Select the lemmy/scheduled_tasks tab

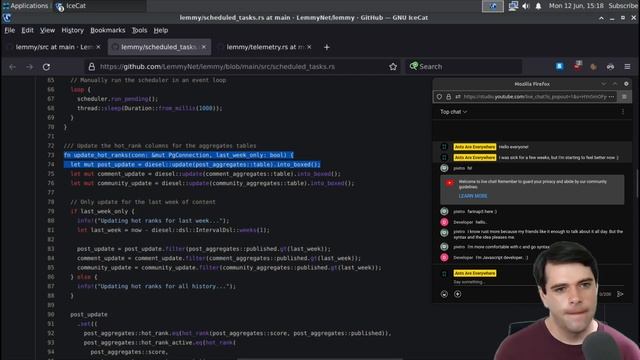pyautogui.click(x=159, y=47)
